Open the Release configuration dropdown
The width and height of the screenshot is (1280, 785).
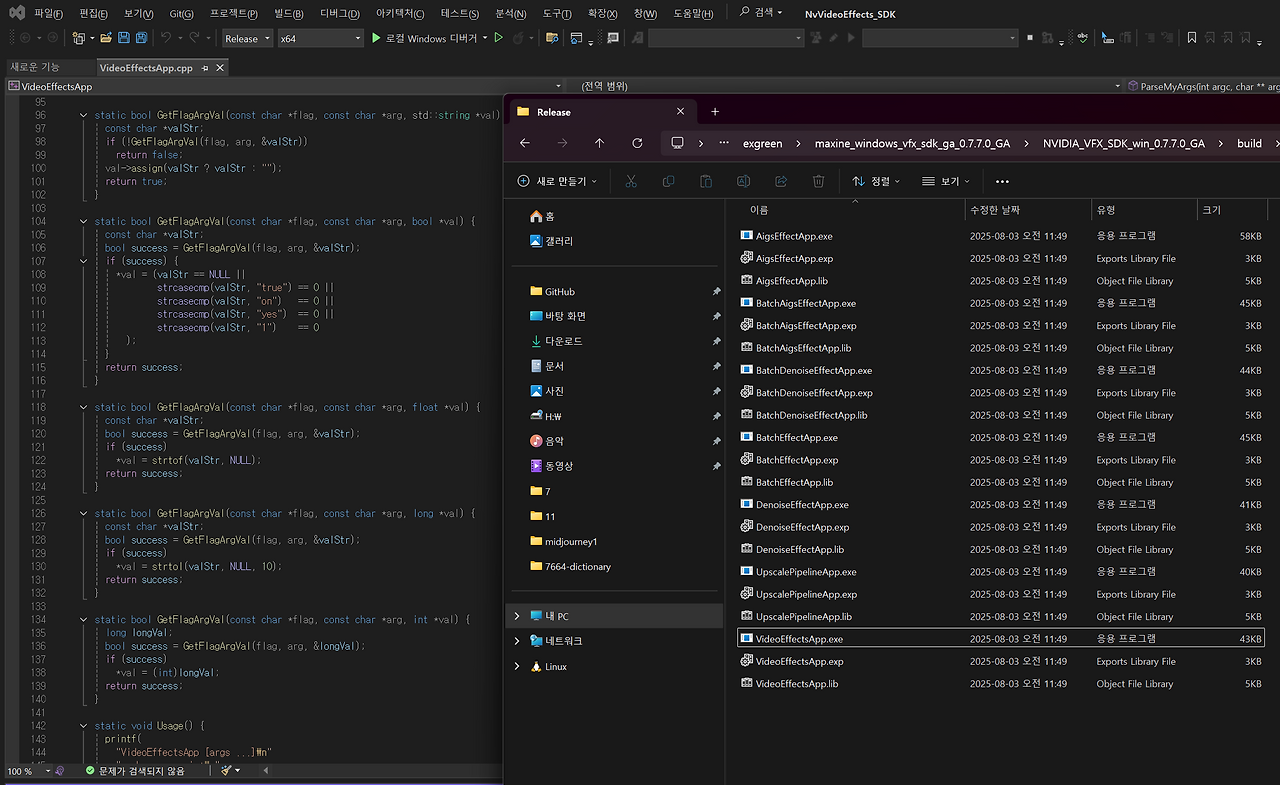(247, 38)
